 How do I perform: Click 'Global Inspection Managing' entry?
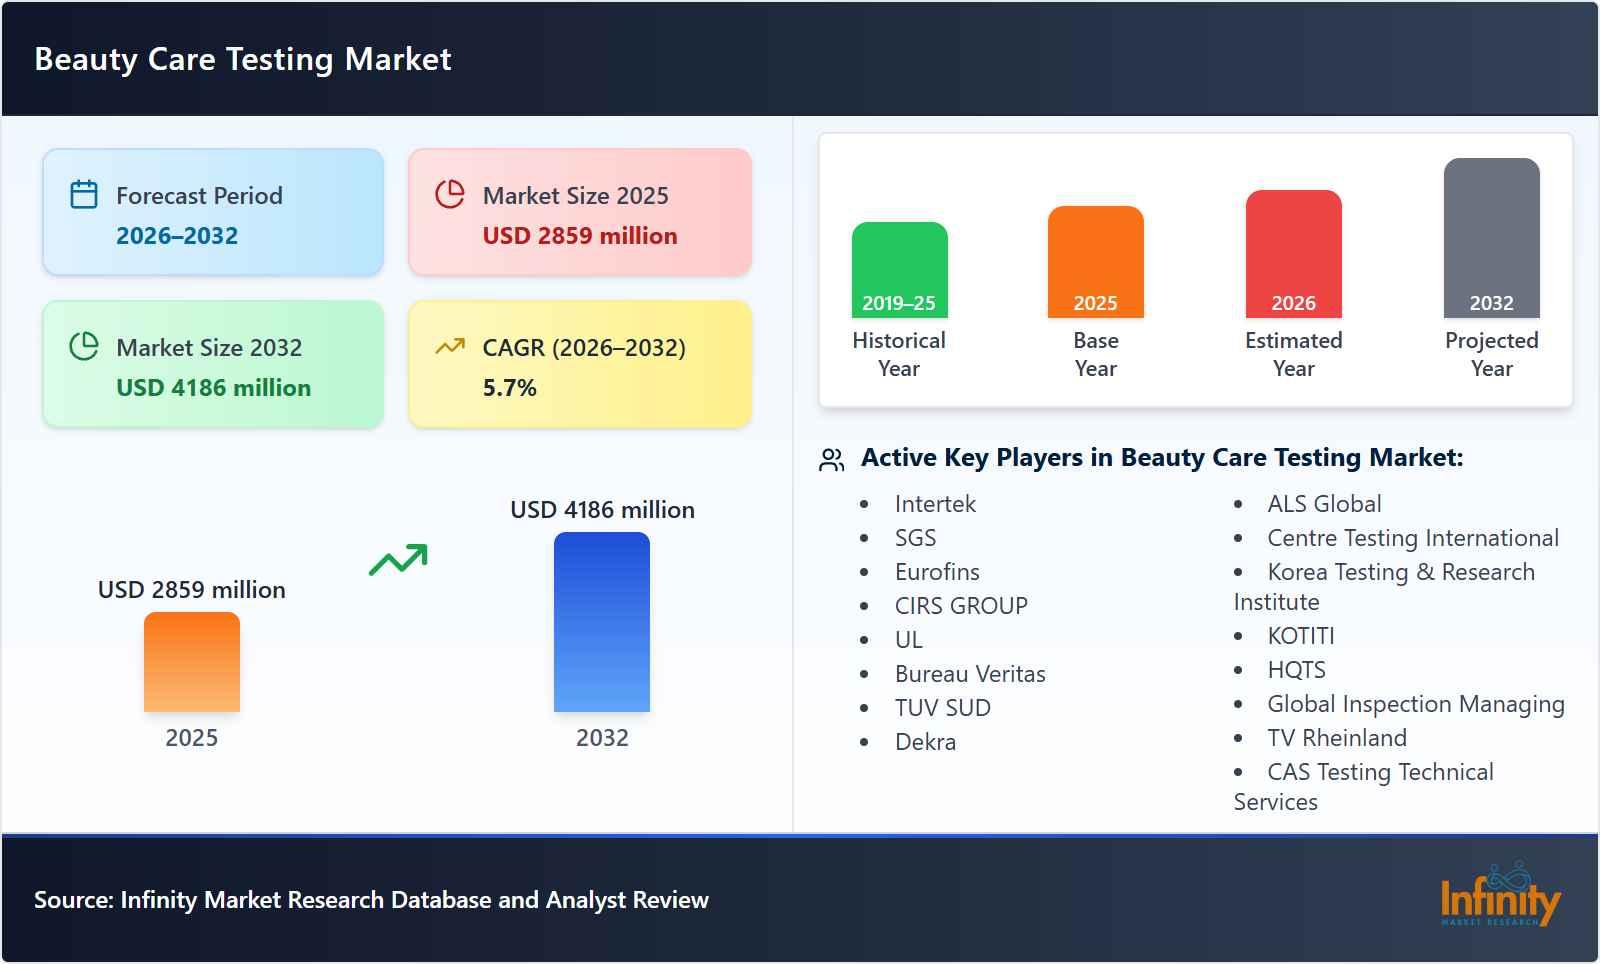(x=1416, y=704)
